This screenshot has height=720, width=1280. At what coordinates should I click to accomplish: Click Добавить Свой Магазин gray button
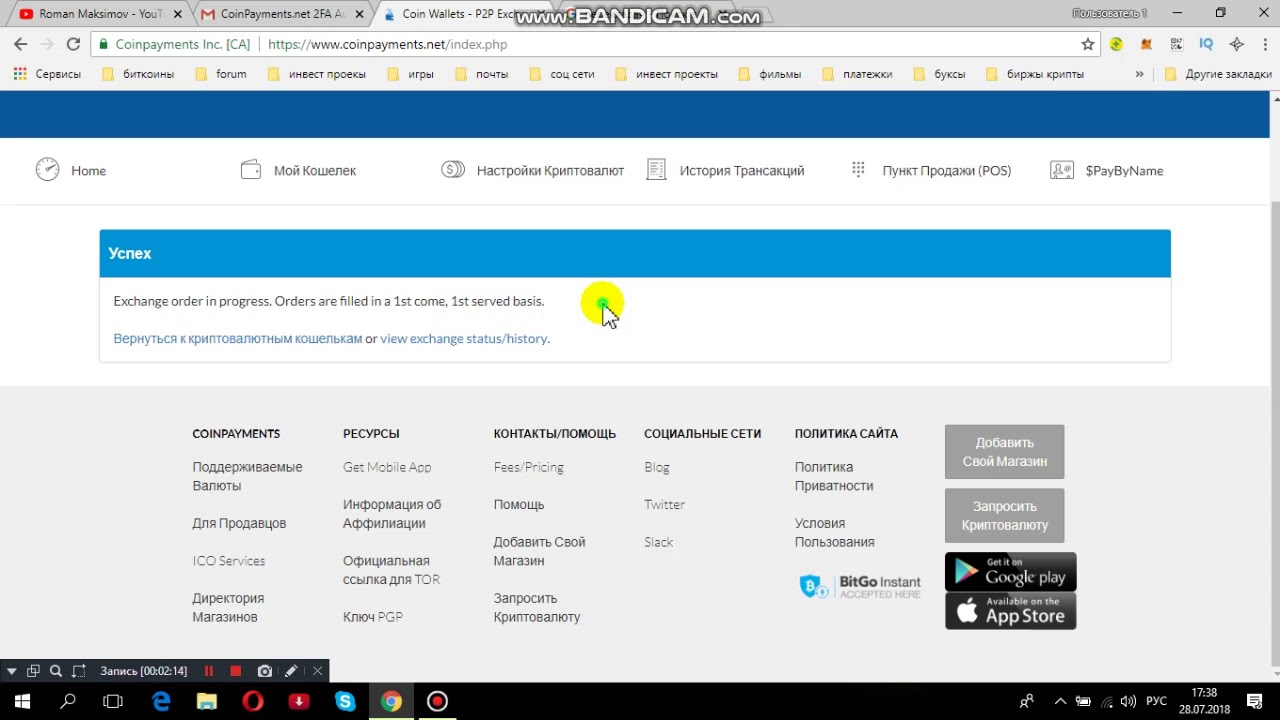pyautogui.click(x=1004, y=452)
